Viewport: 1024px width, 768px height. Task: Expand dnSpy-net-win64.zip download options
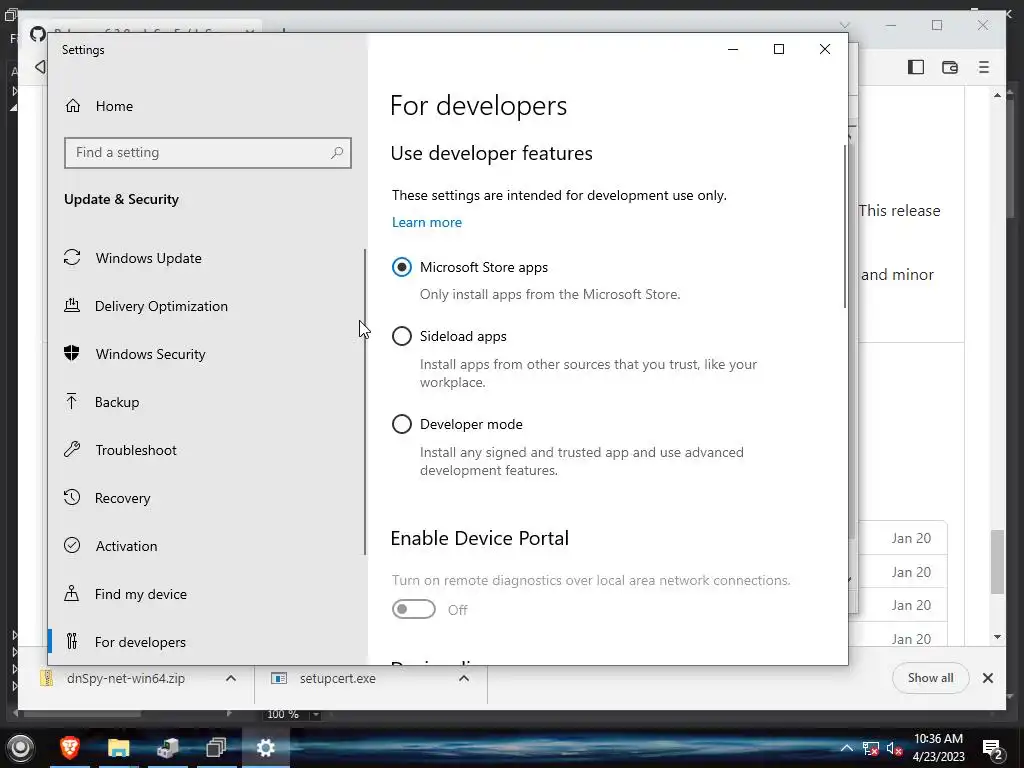click(231, 679)
